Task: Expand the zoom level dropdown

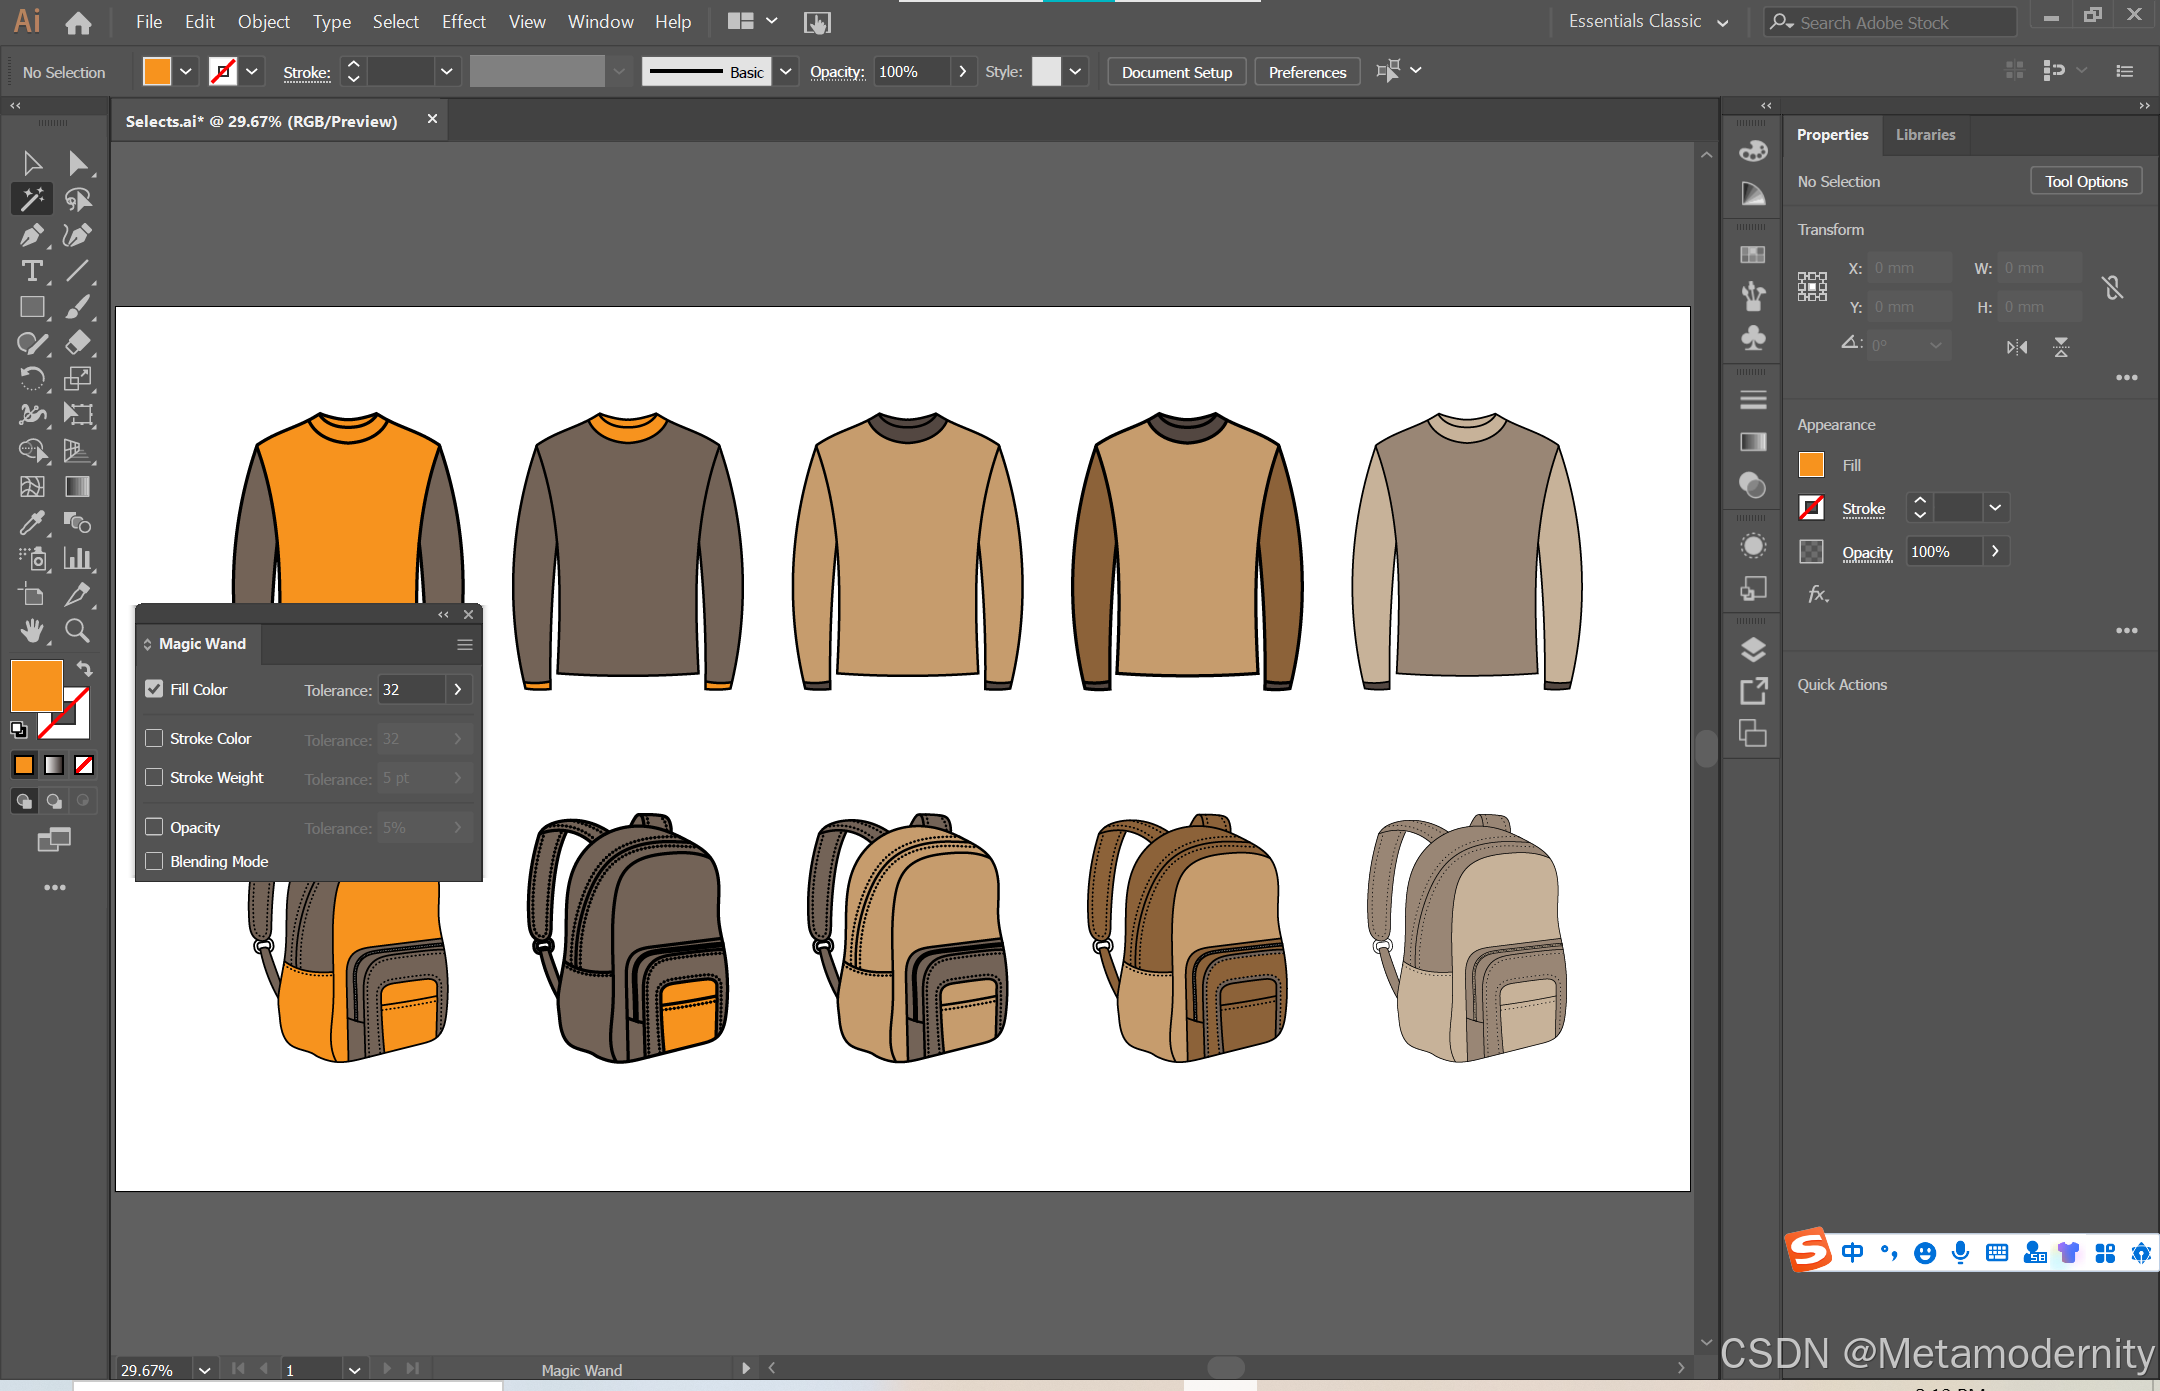Action: 204,1370
